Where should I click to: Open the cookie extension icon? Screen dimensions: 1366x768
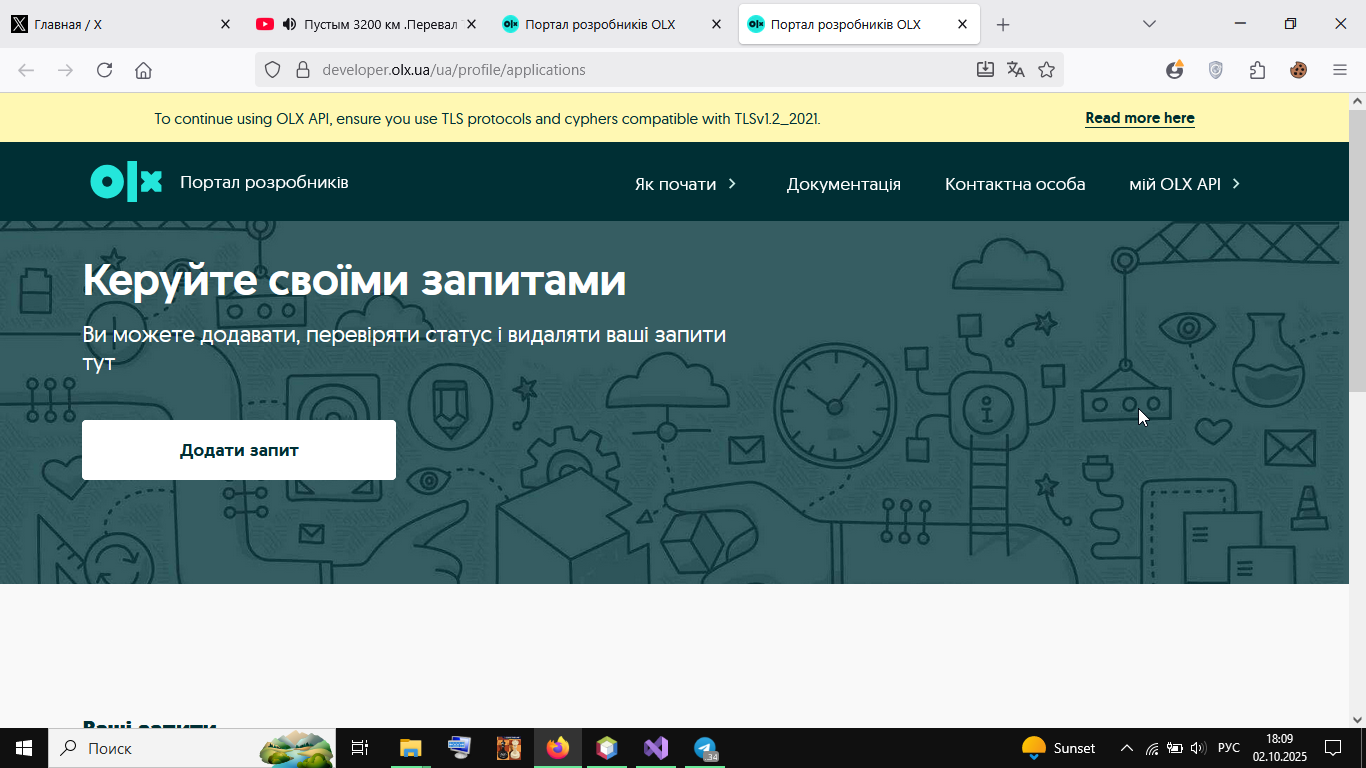tap(1298, 70)
